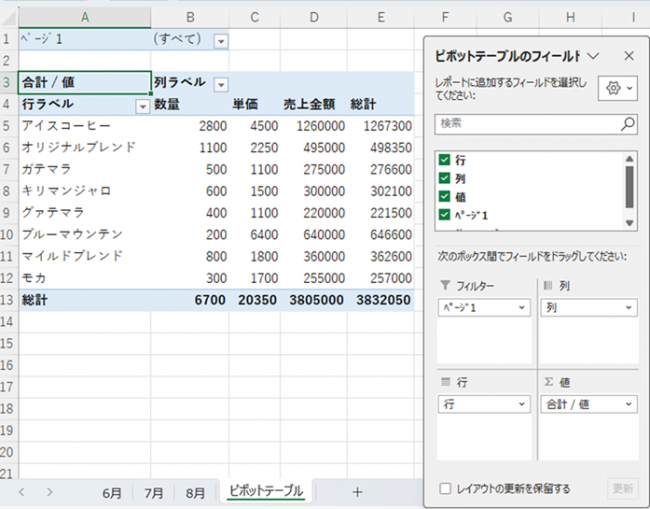Click the field list vertical scrollbar
The height and width of the screenshot is (509, 650).
(x=630, y=185)
